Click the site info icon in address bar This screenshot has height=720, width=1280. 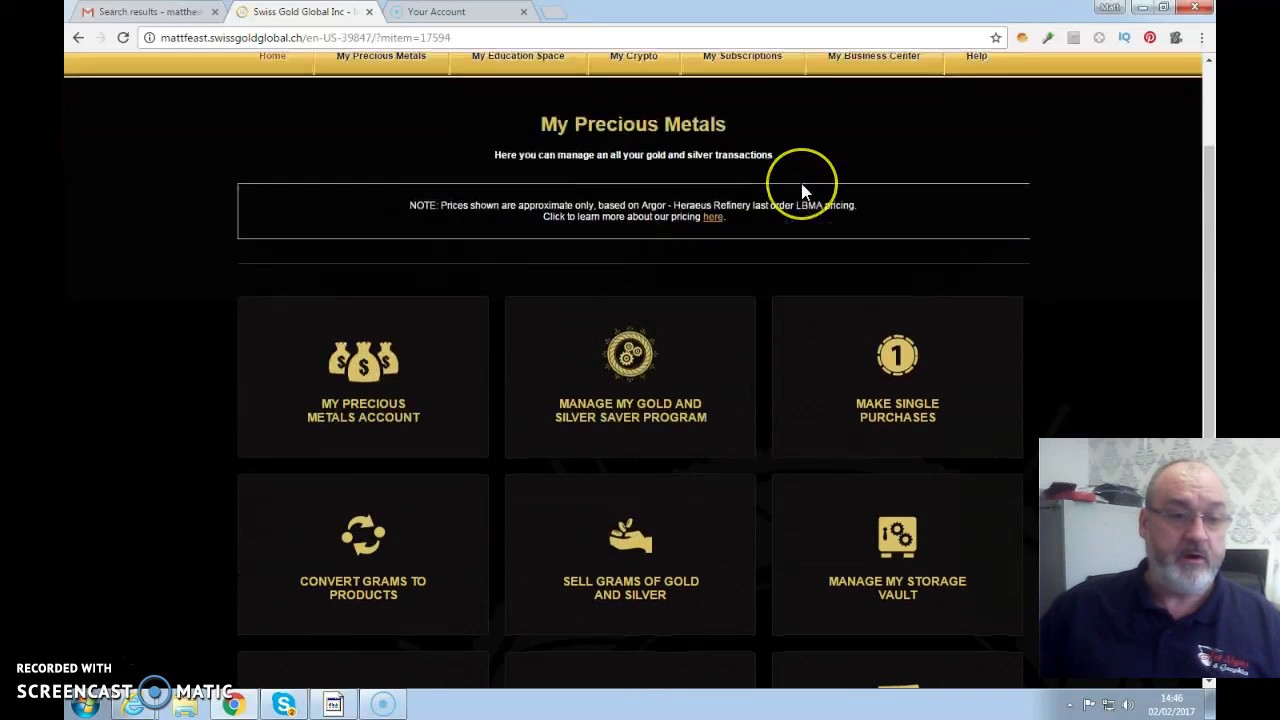point(149,38)
